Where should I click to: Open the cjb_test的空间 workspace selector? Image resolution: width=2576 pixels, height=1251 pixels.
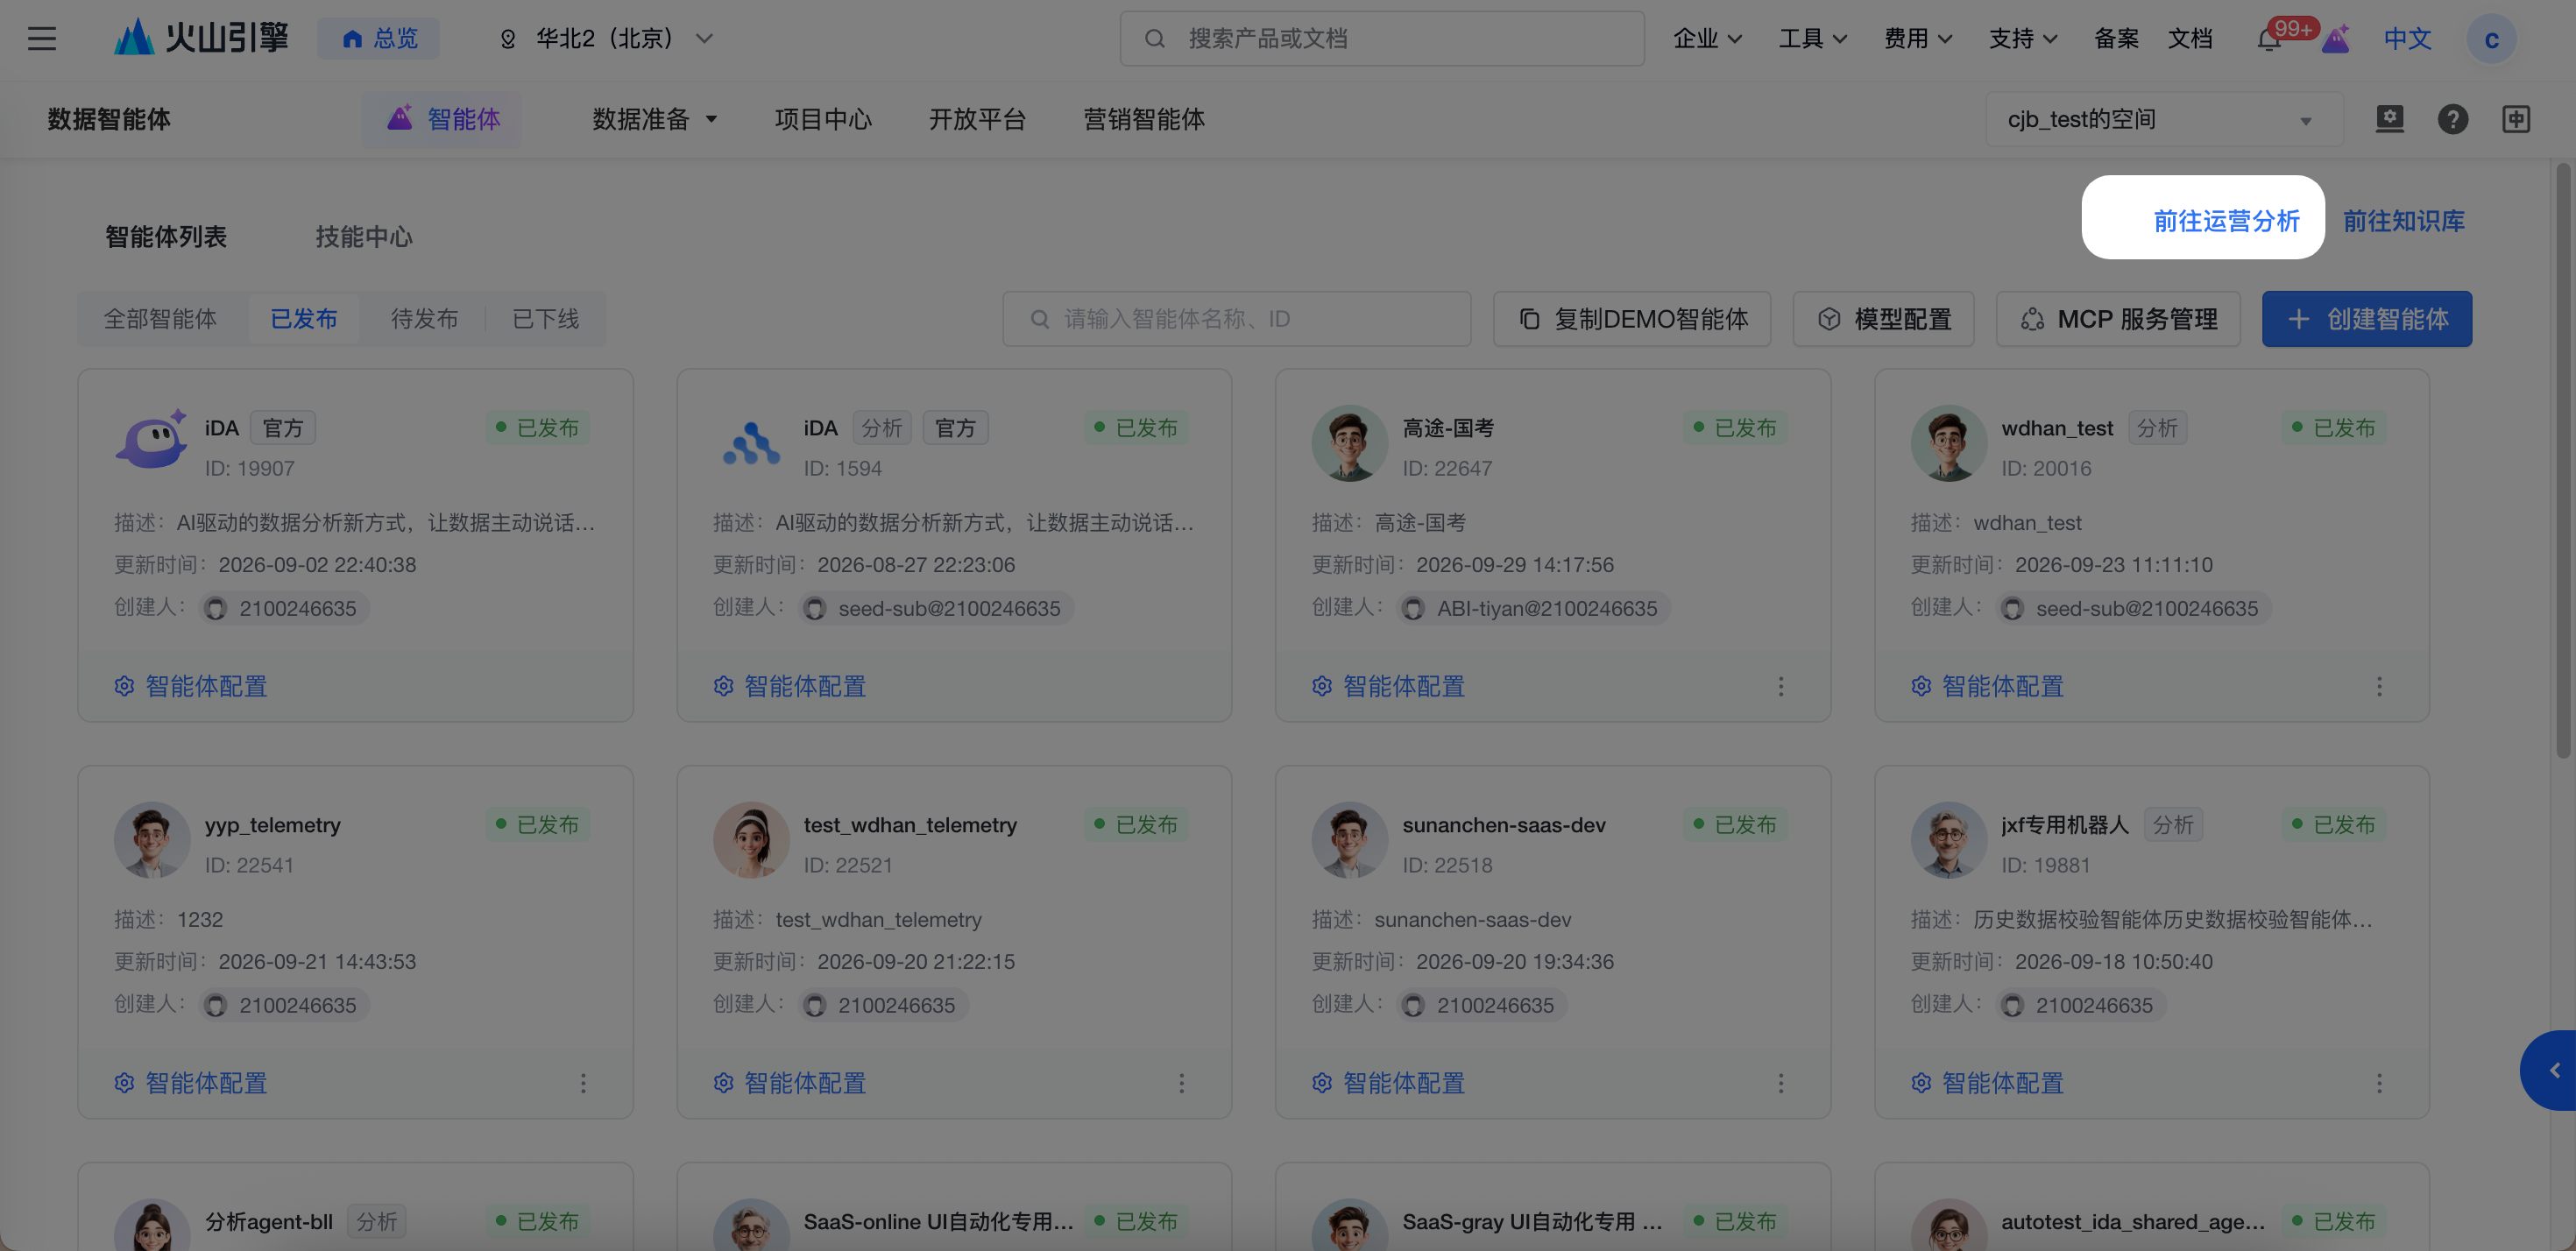click(x=2163, y=119)
